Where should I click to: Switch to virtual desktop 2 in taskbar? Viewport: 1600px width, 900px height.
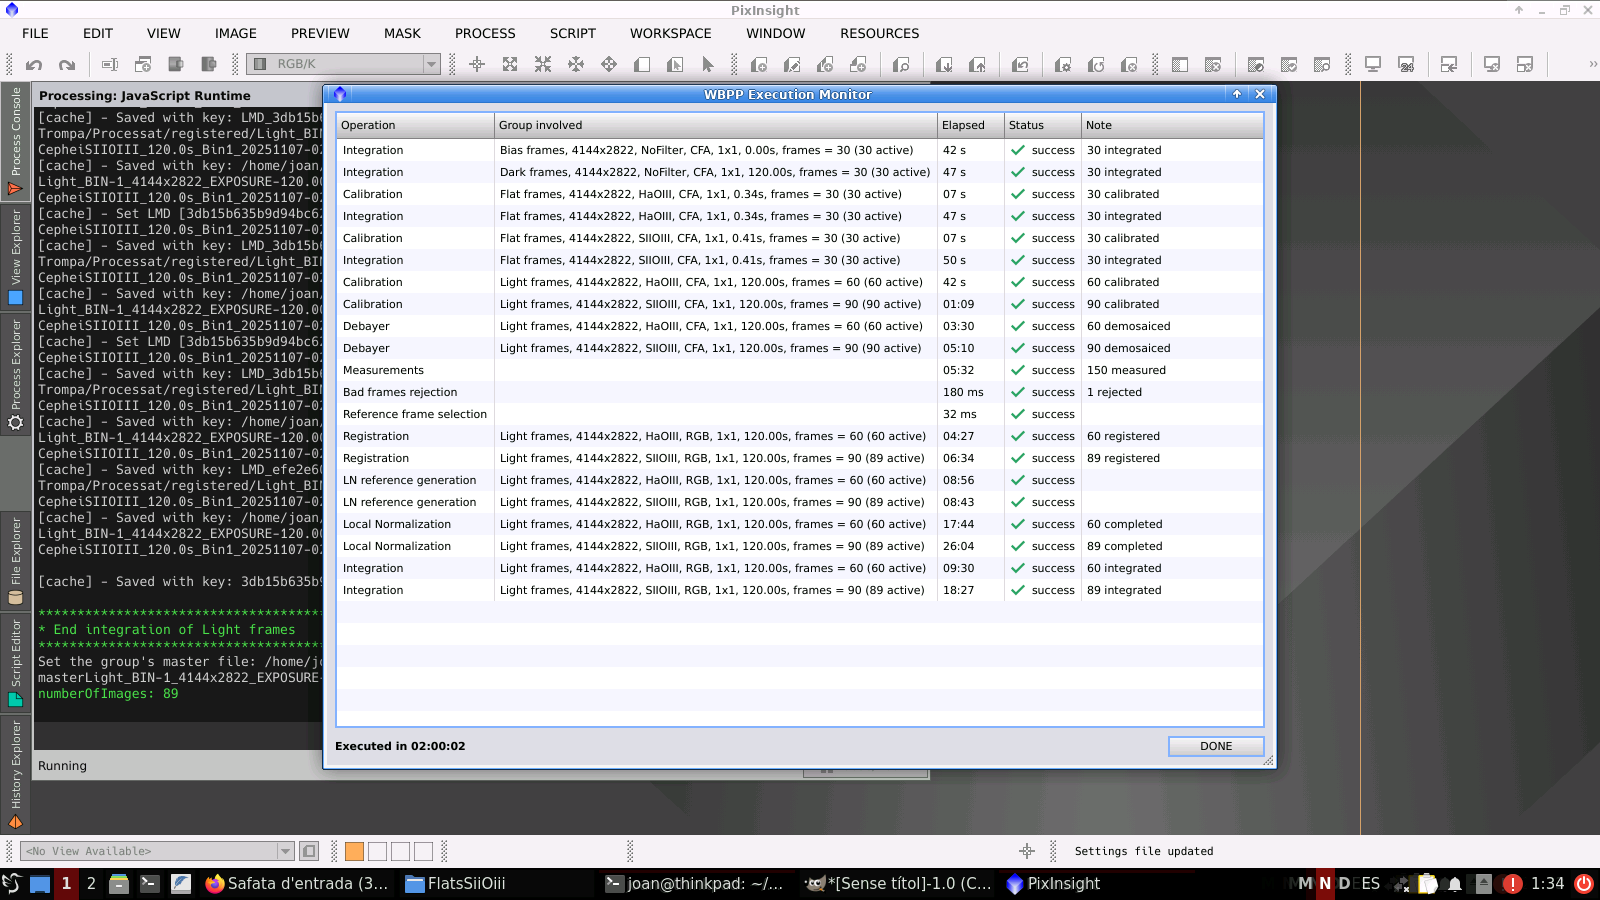coord(91,883)
